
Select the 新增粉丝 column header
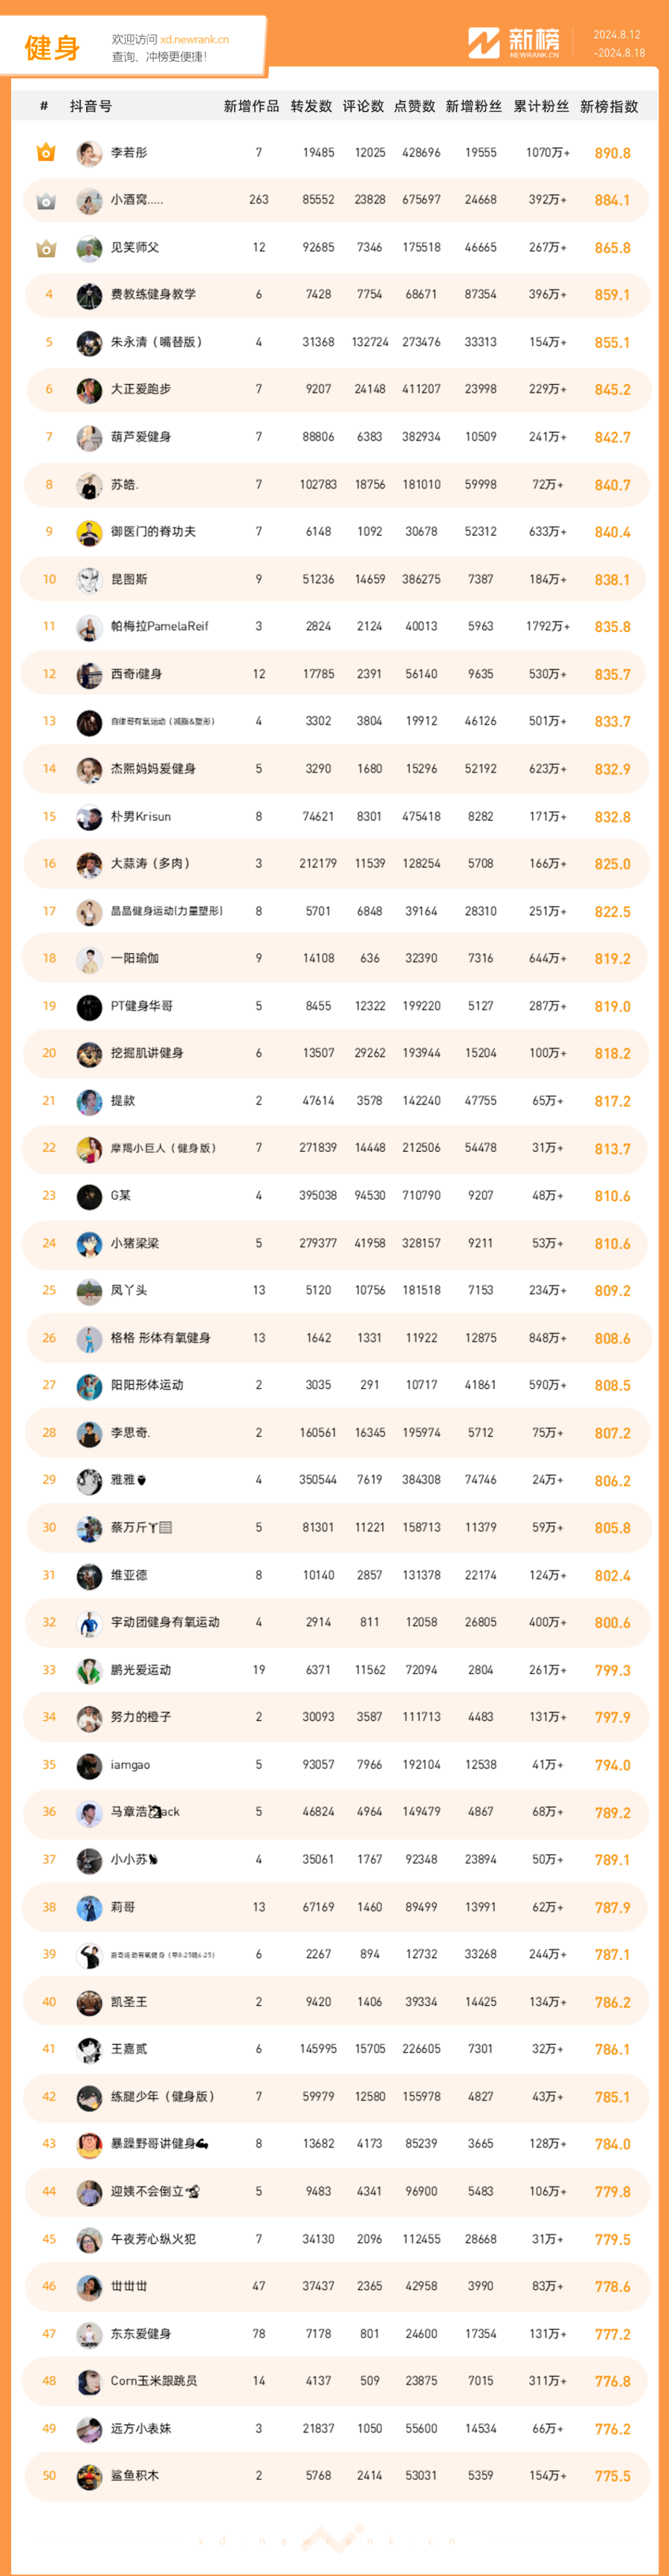coord(474,106)
